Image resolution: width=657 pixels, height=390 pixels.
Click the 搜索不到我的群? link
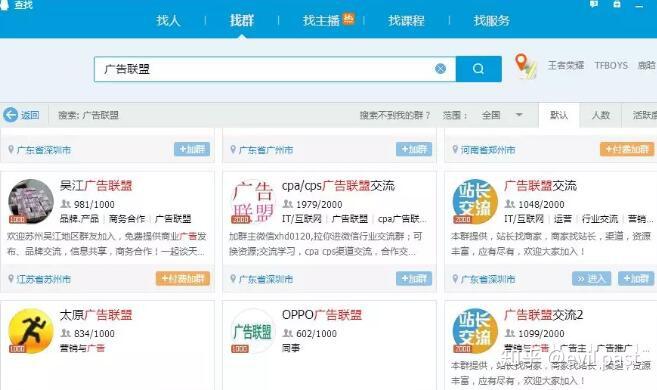[395, 115]
